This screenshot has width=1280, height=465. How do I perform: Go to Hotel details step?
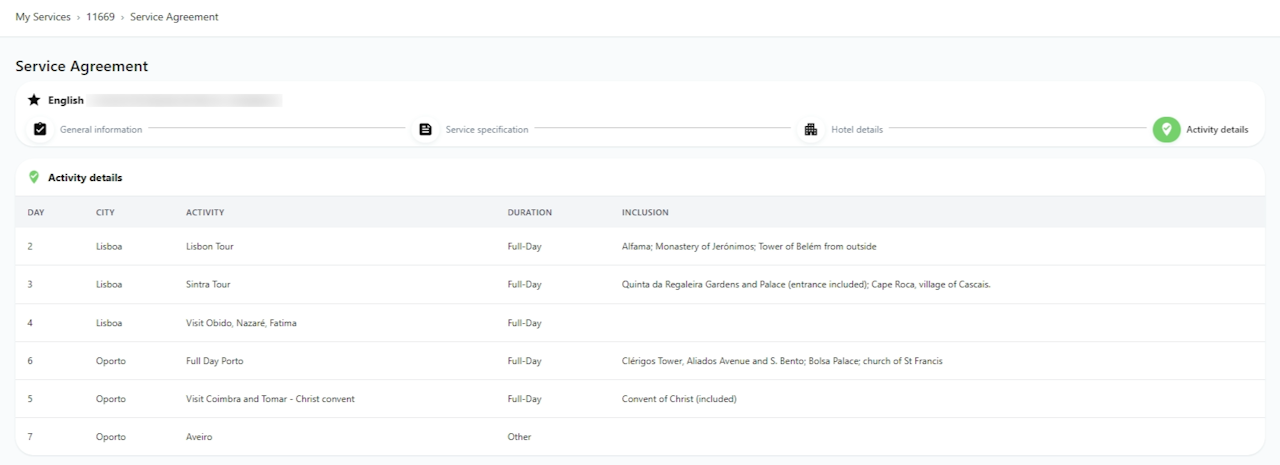[857, 129]
